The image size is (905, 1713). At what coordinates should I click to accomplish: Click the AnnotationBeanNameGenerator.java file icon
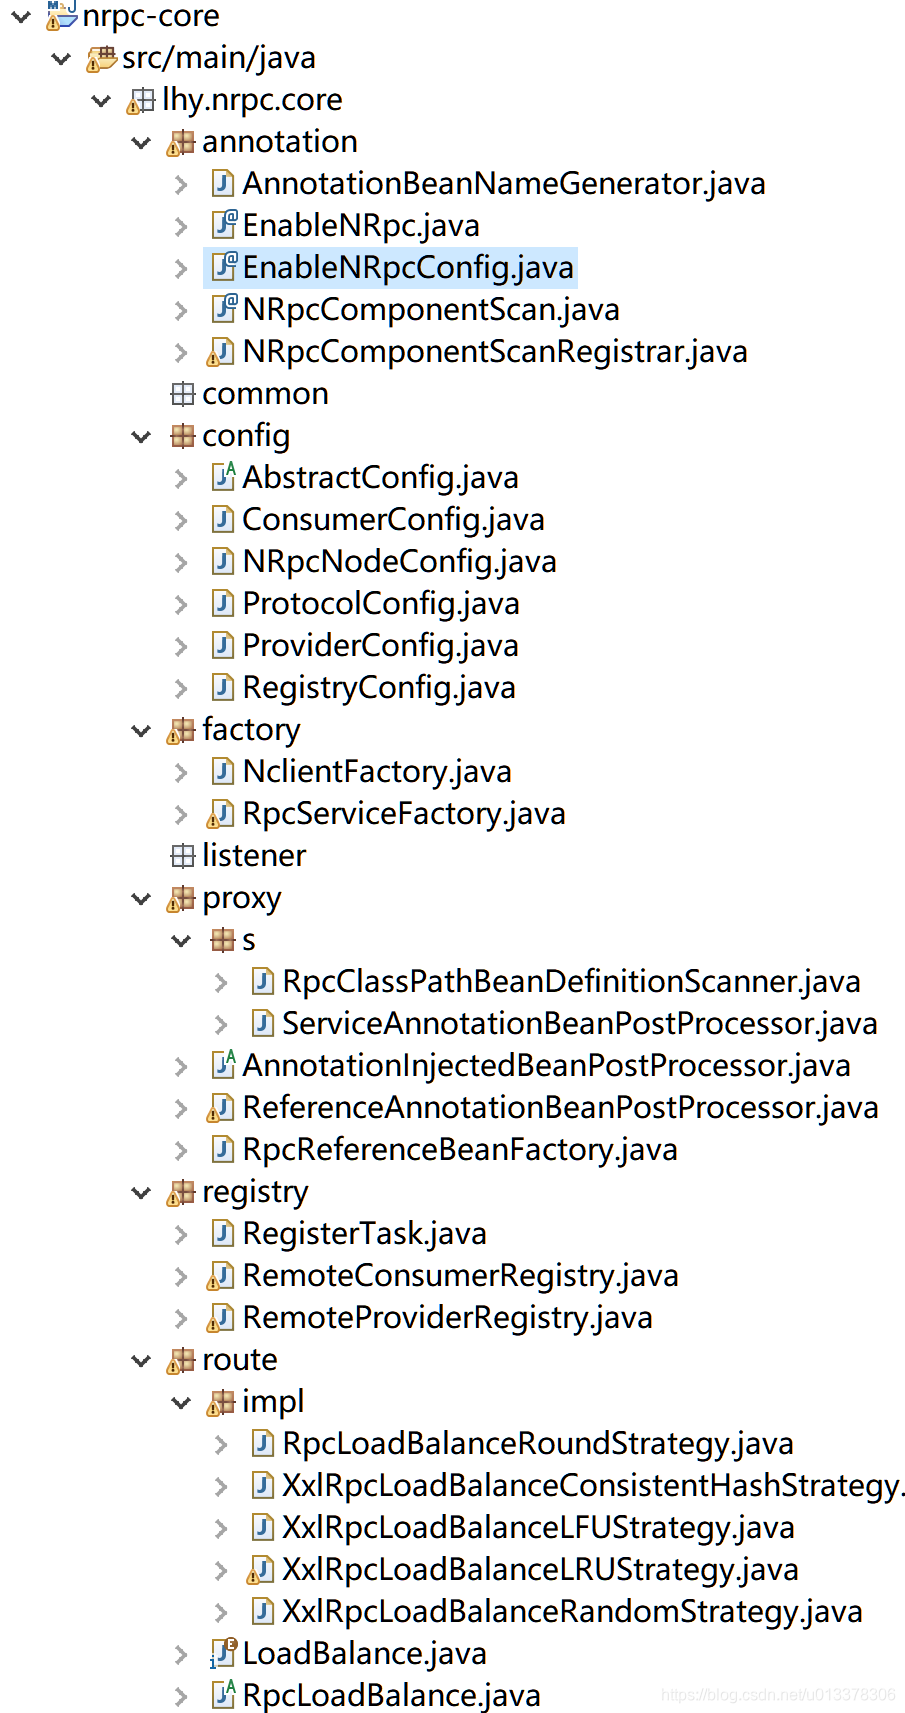(x=222, y=184)
